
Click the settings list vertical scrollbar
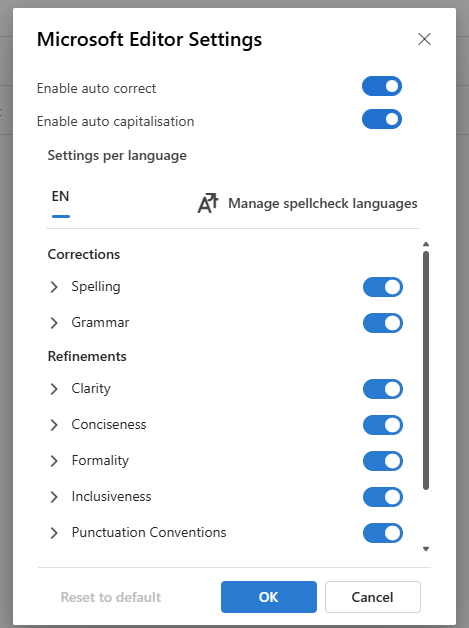click(x=426, y=370)
